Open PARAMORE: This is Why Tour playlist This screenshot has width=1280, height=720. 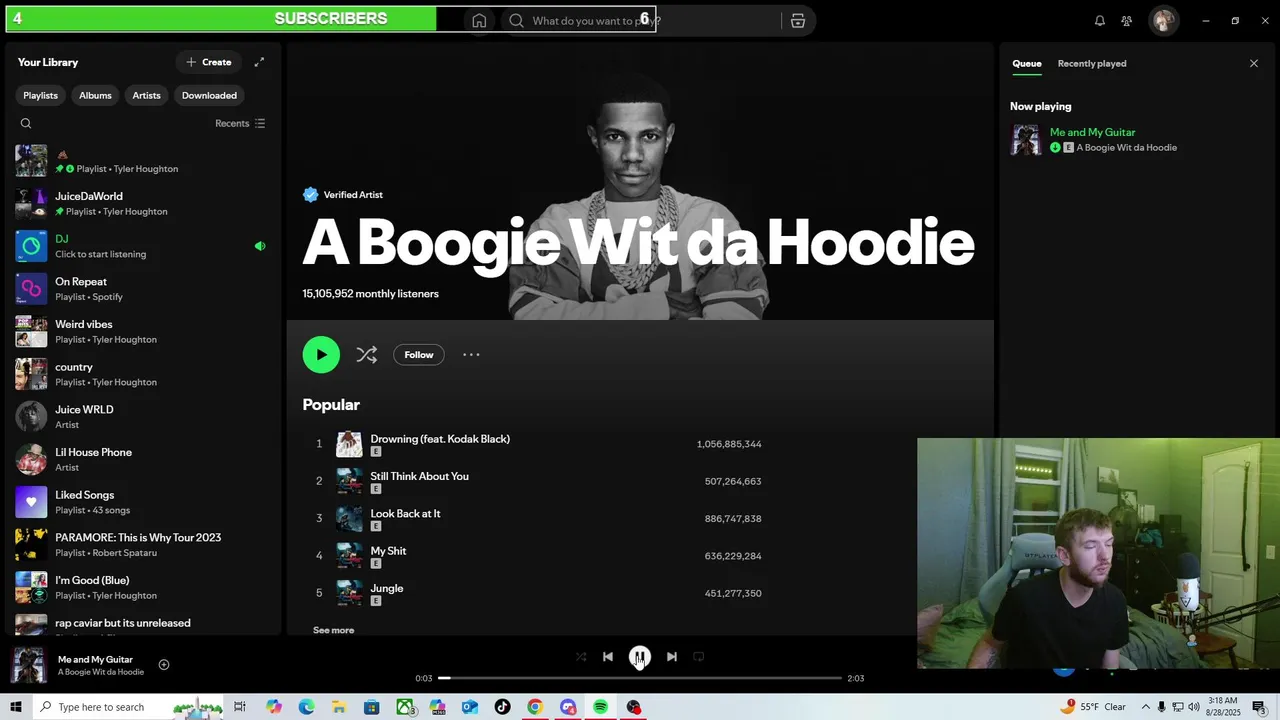[x=142, y=545]
